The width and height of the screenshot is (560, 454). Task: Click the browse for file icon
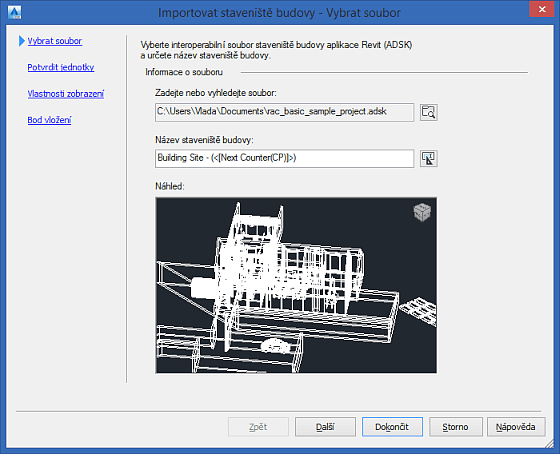point(429,113)
